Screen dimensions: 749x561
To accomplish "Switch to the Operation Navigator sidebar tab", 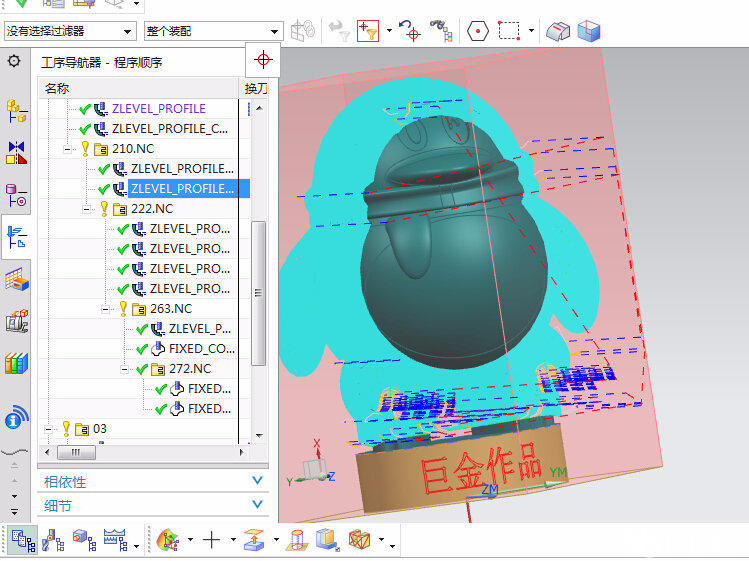I will pyautogui.click(x=16, y=237).
